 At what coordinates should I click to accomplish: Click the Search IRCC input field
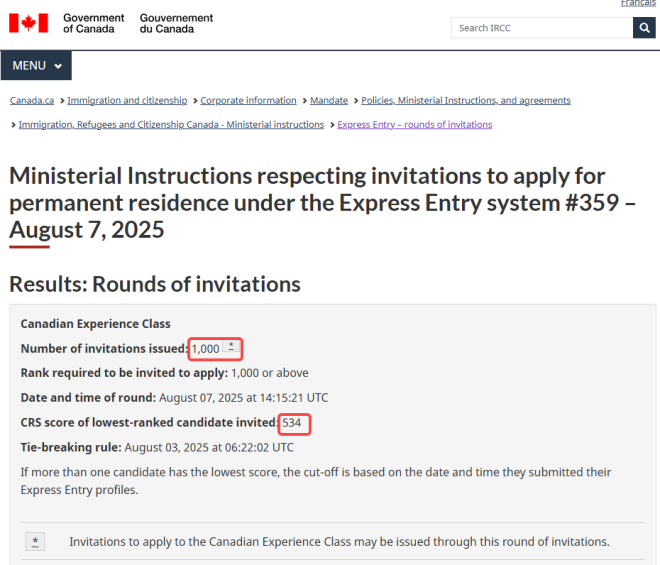tap(541, 28)
